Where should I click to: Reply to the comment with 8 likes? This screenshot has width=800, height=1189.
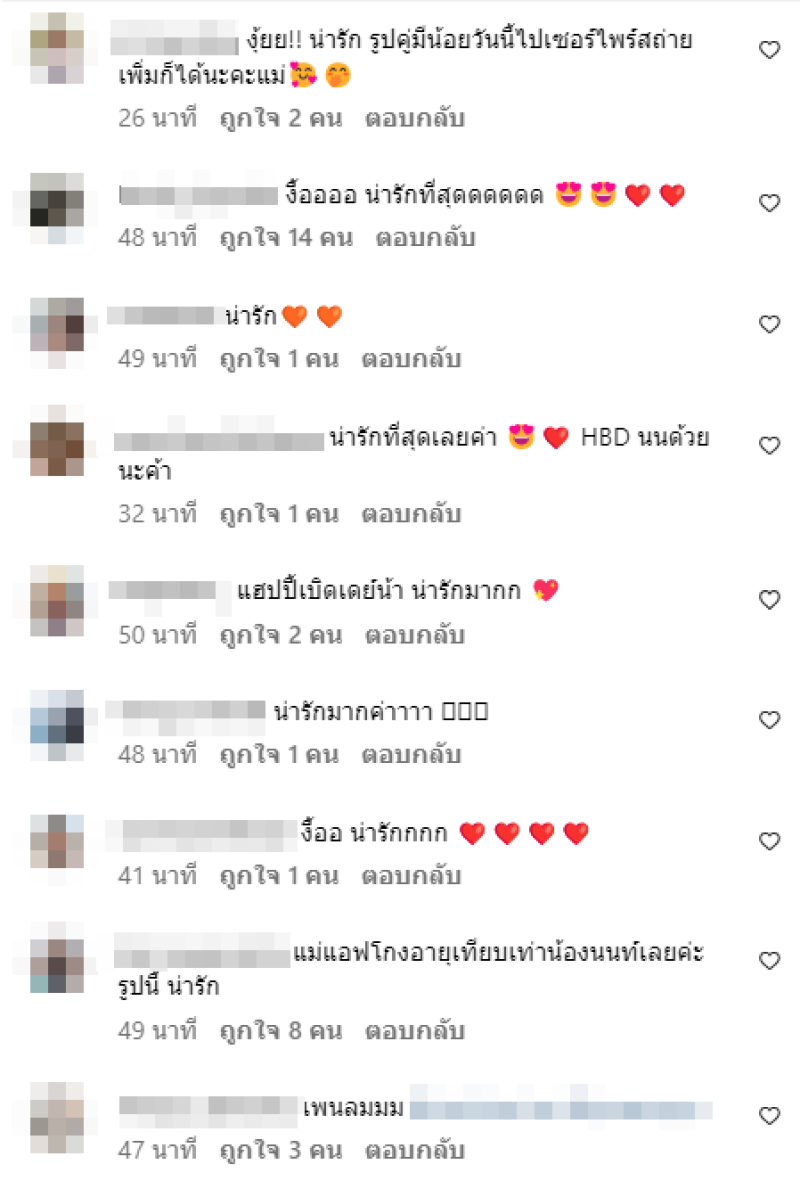tap(415, 1031)
